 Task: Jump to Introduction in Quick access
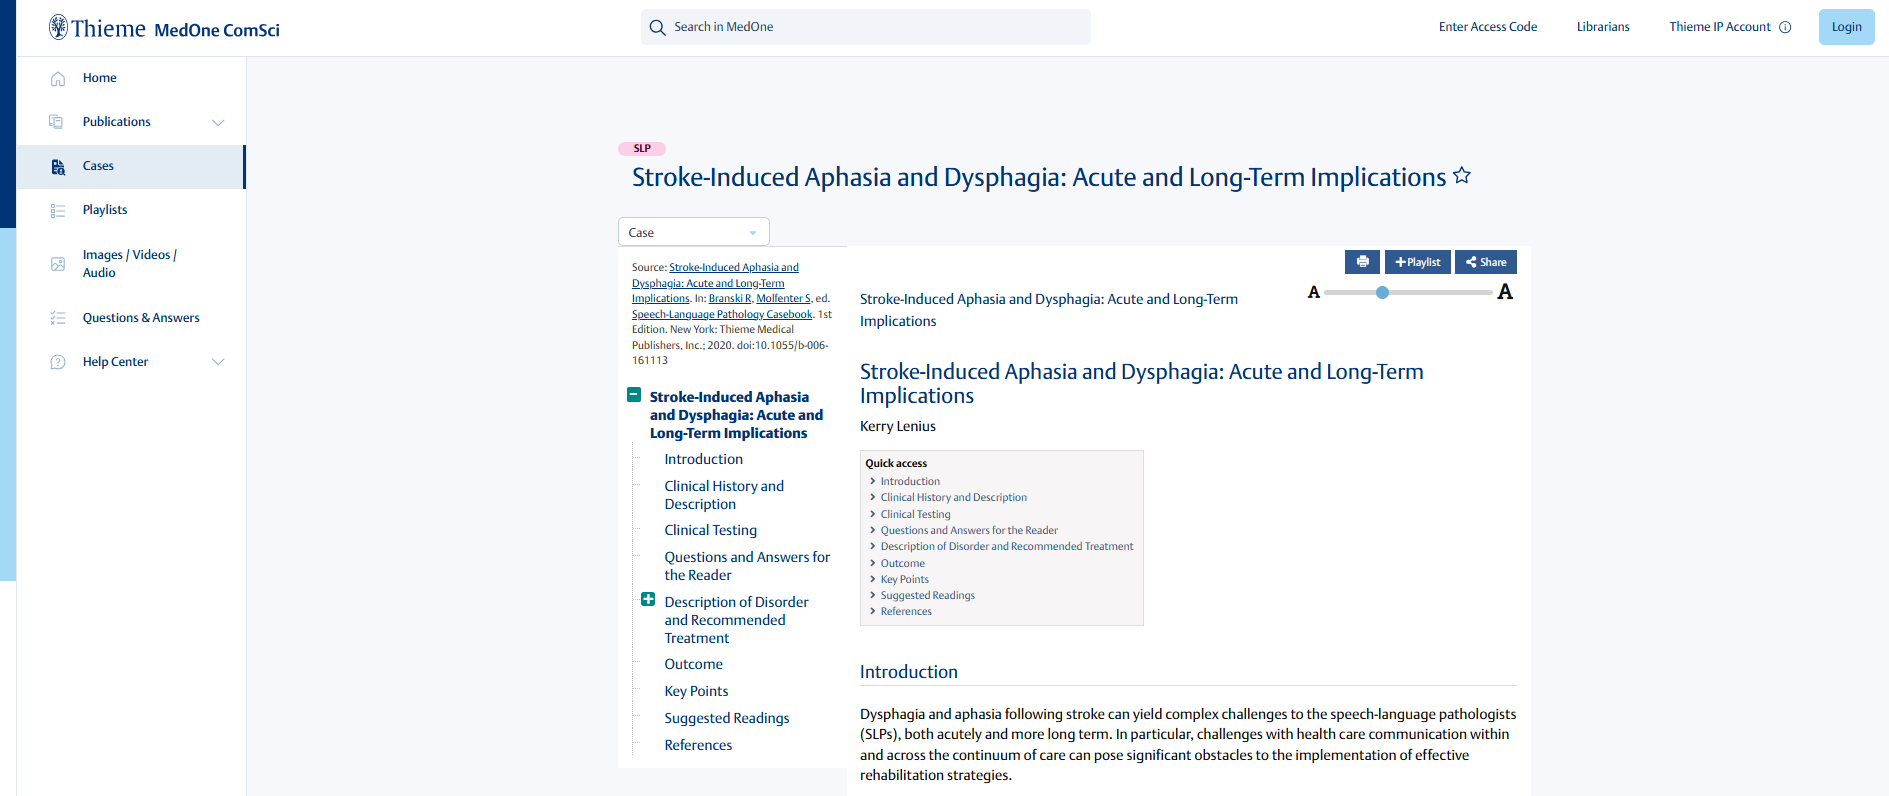tap(910, 481)
